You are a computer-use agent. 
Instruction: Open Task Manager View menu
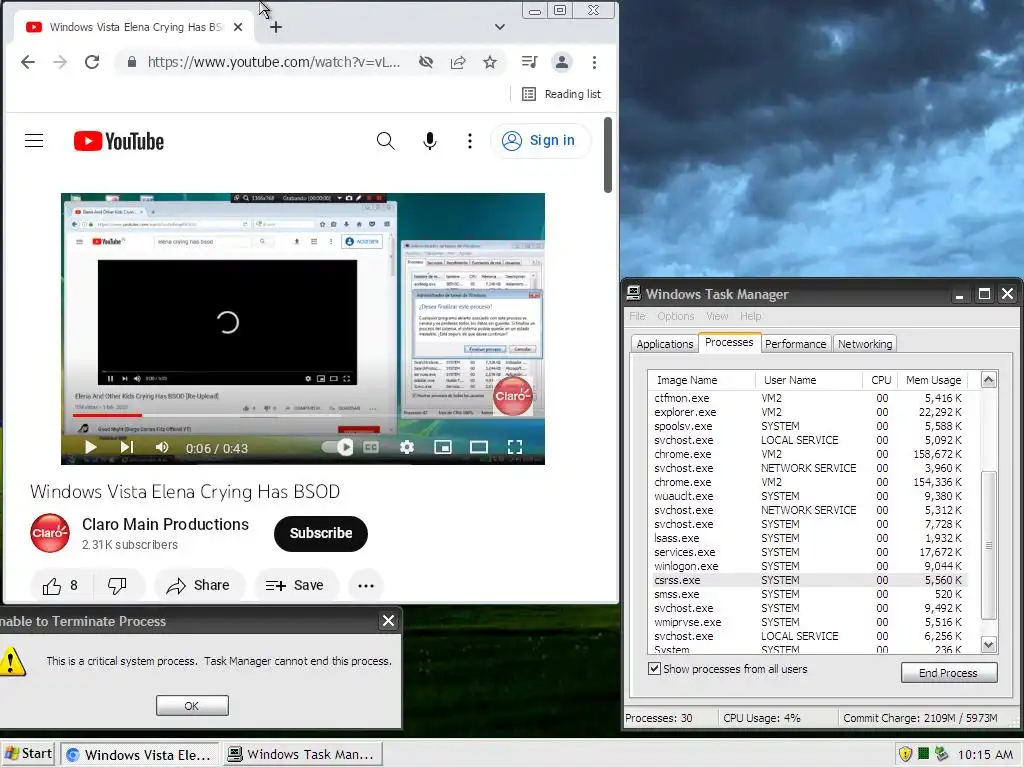[x=717, y=316]
